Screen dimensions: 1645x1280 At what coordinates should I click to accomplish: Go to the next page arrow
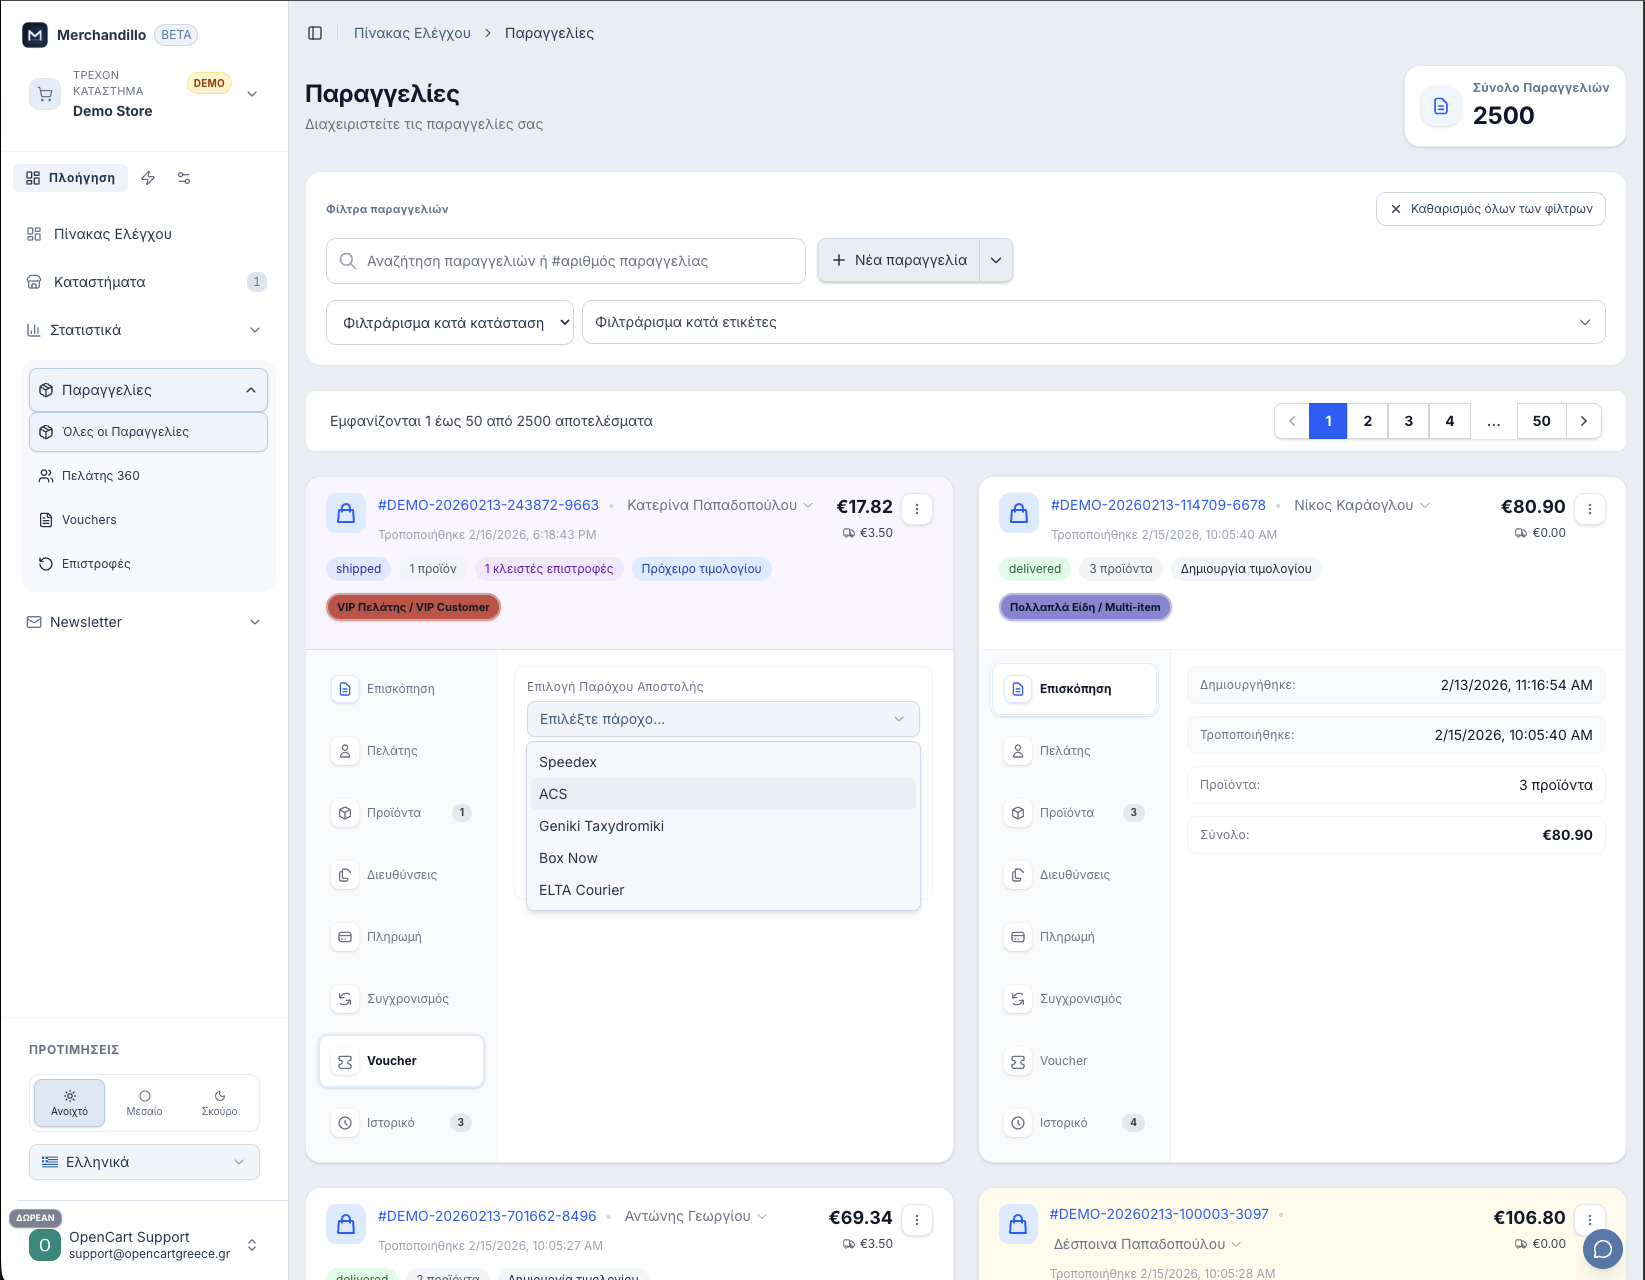click(x=1584, y=421)
